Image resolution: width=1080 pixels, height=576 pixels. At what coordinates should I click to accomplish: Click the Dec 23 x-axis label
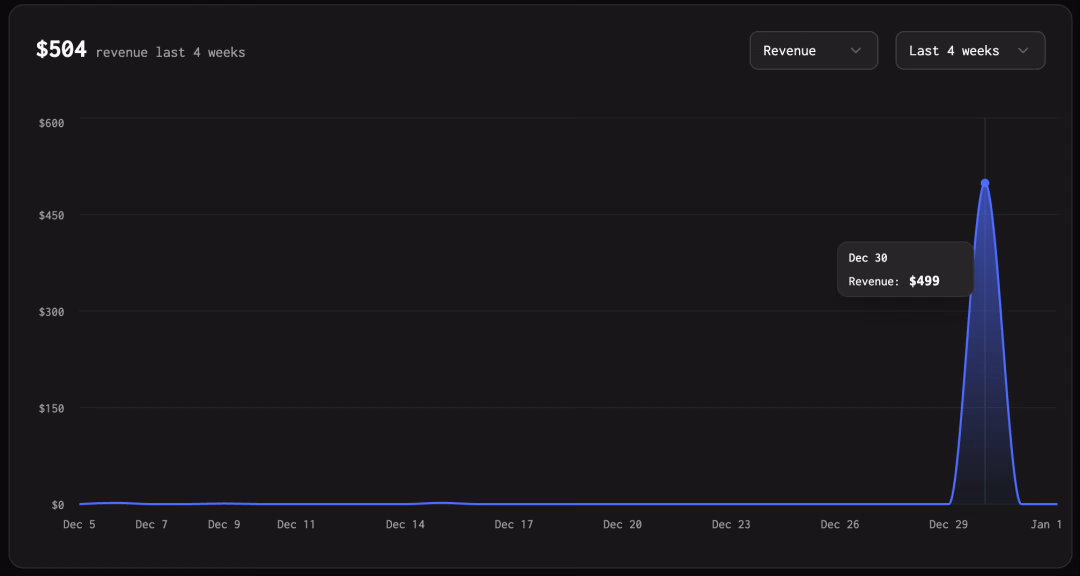click(731, 524)
